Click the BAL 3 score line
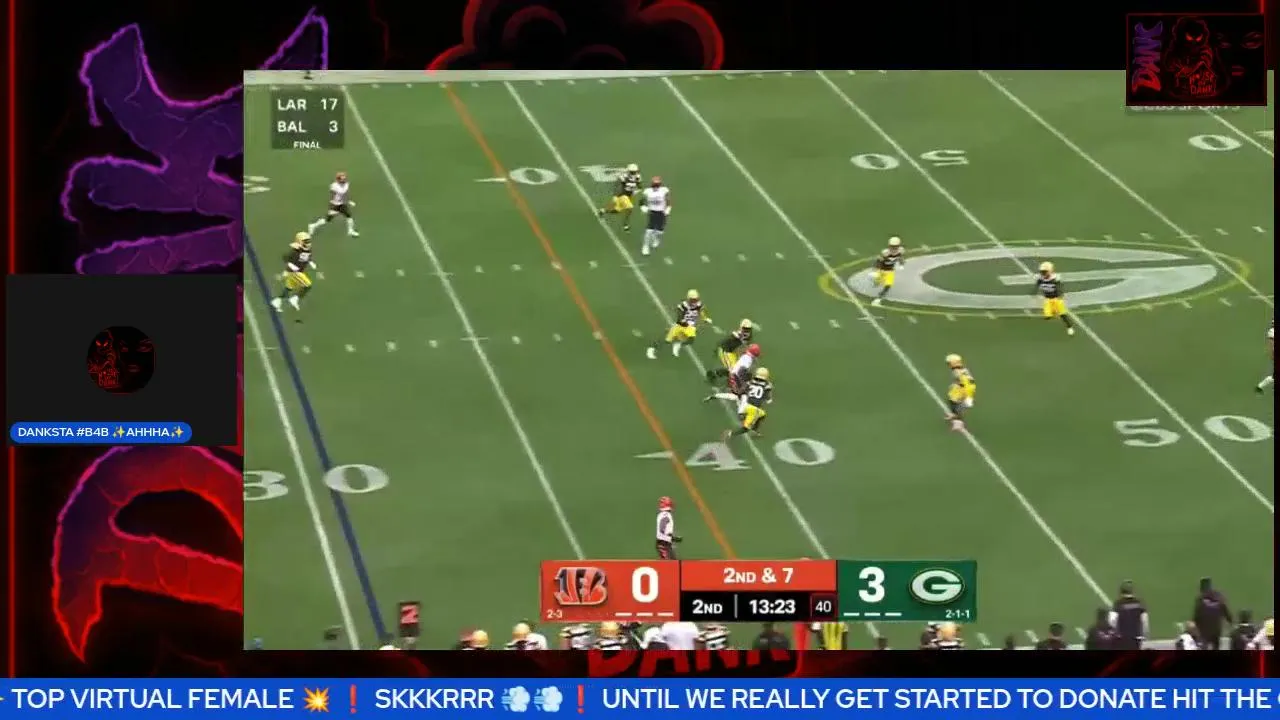1280x720 pixels. tap(307, 127)
